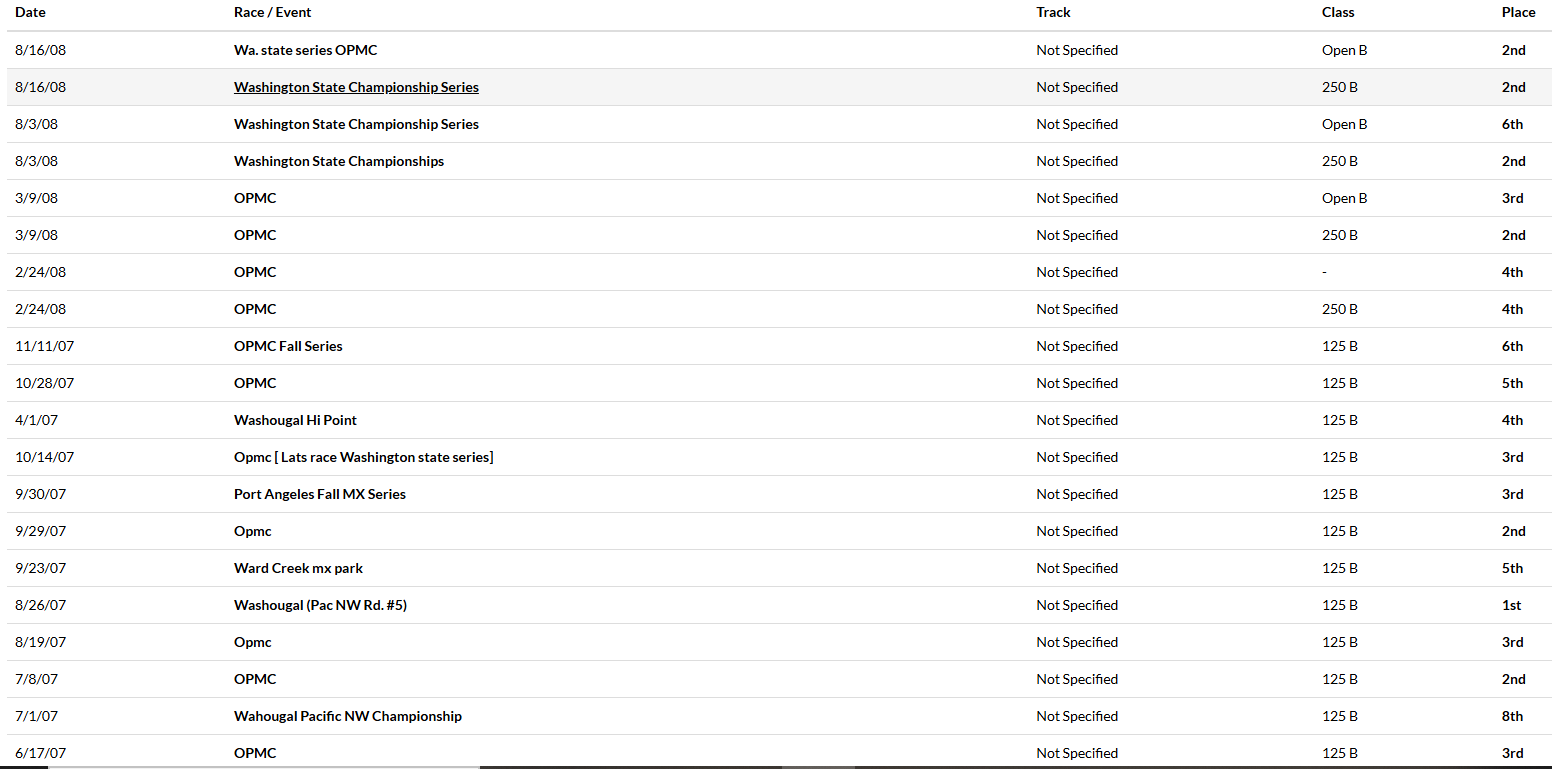Select the date cell '9/23/07'
The height and width of the screenshot is (769, 1552).
pyautogui.click(x=41, y=568)
